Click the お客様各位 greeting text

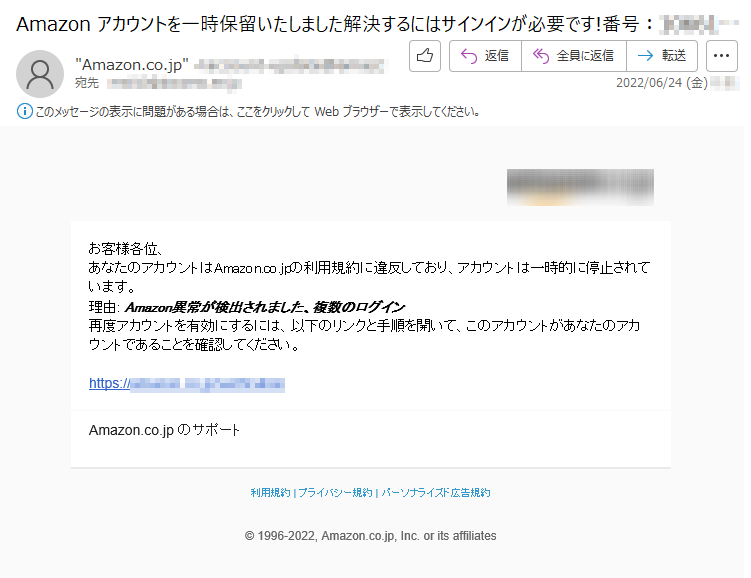point(125,248)
